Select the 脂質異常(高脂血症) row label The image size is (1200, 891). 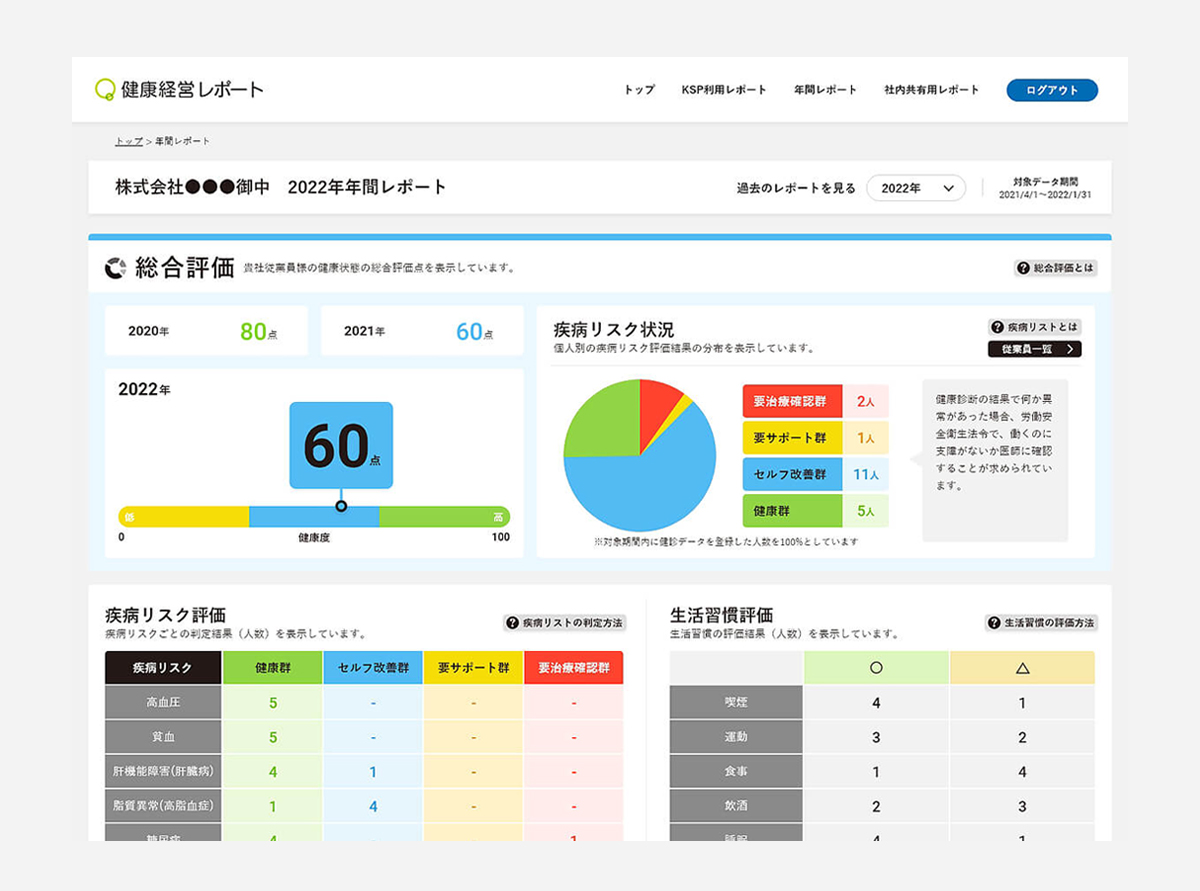pos(163,806)
